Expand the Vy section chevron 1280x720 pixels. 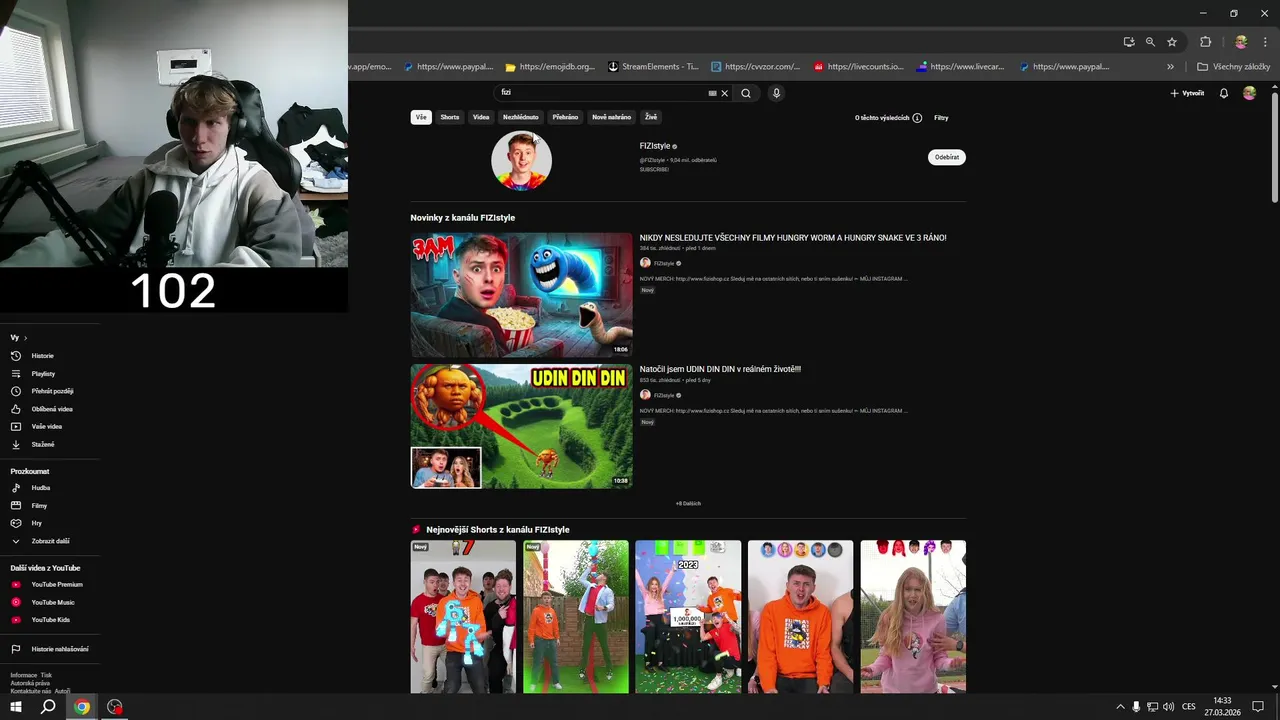pos(25,338)
